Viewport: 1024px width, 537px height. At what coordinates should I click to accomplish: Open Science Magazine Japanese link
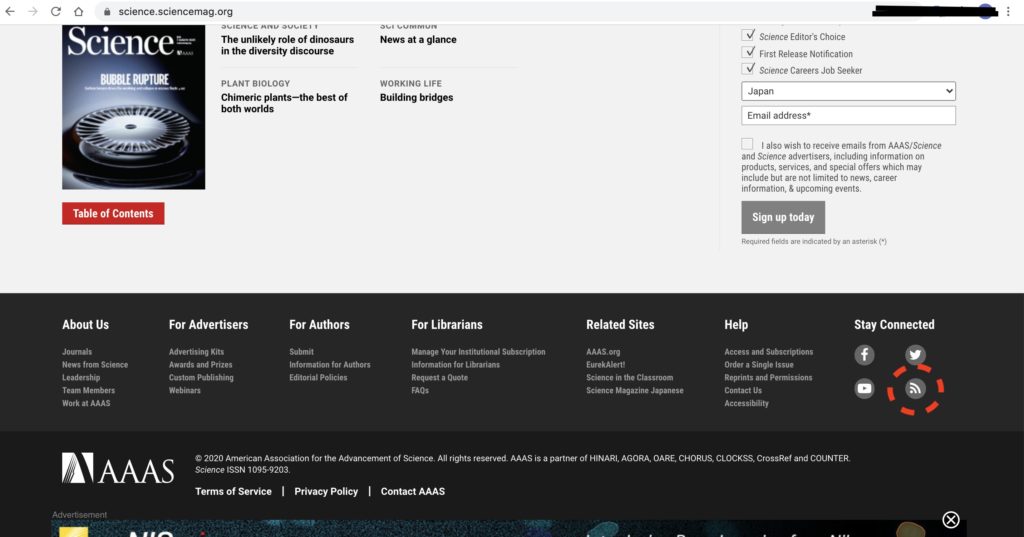pyautogui.click(x=635, y=391)
